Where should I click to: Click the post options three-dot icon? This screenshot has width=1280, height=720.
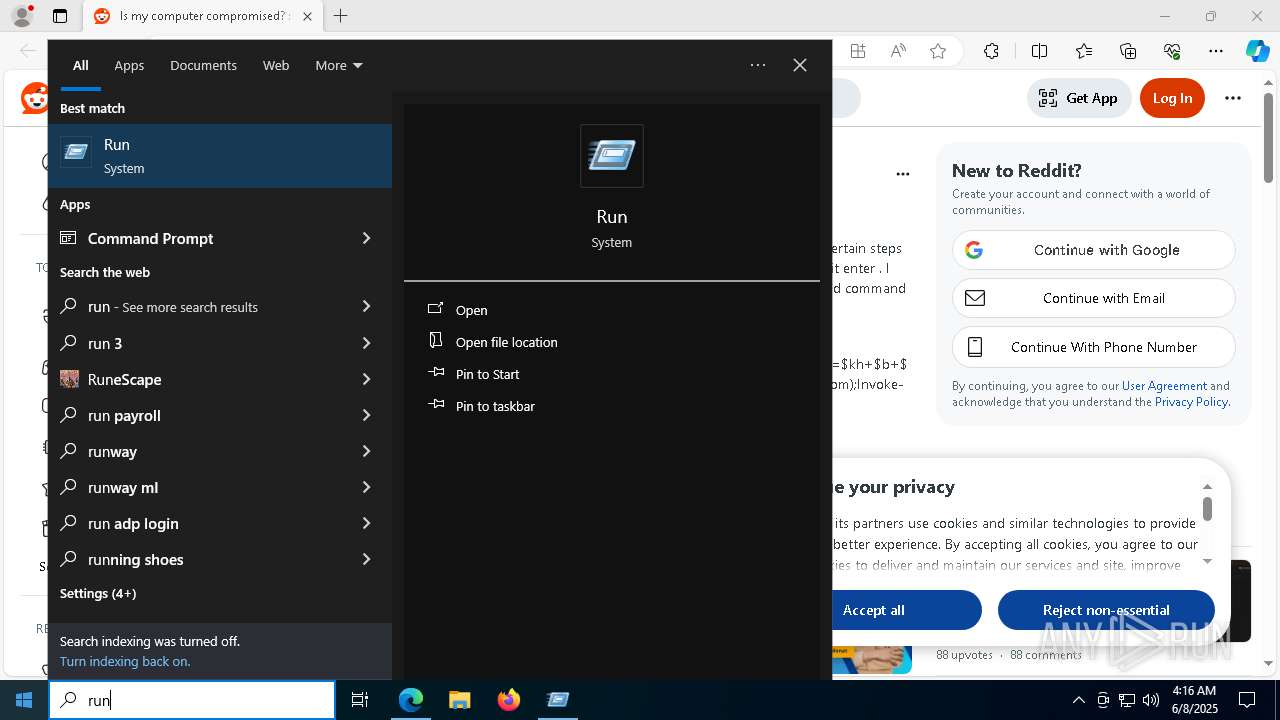(903, 174)
